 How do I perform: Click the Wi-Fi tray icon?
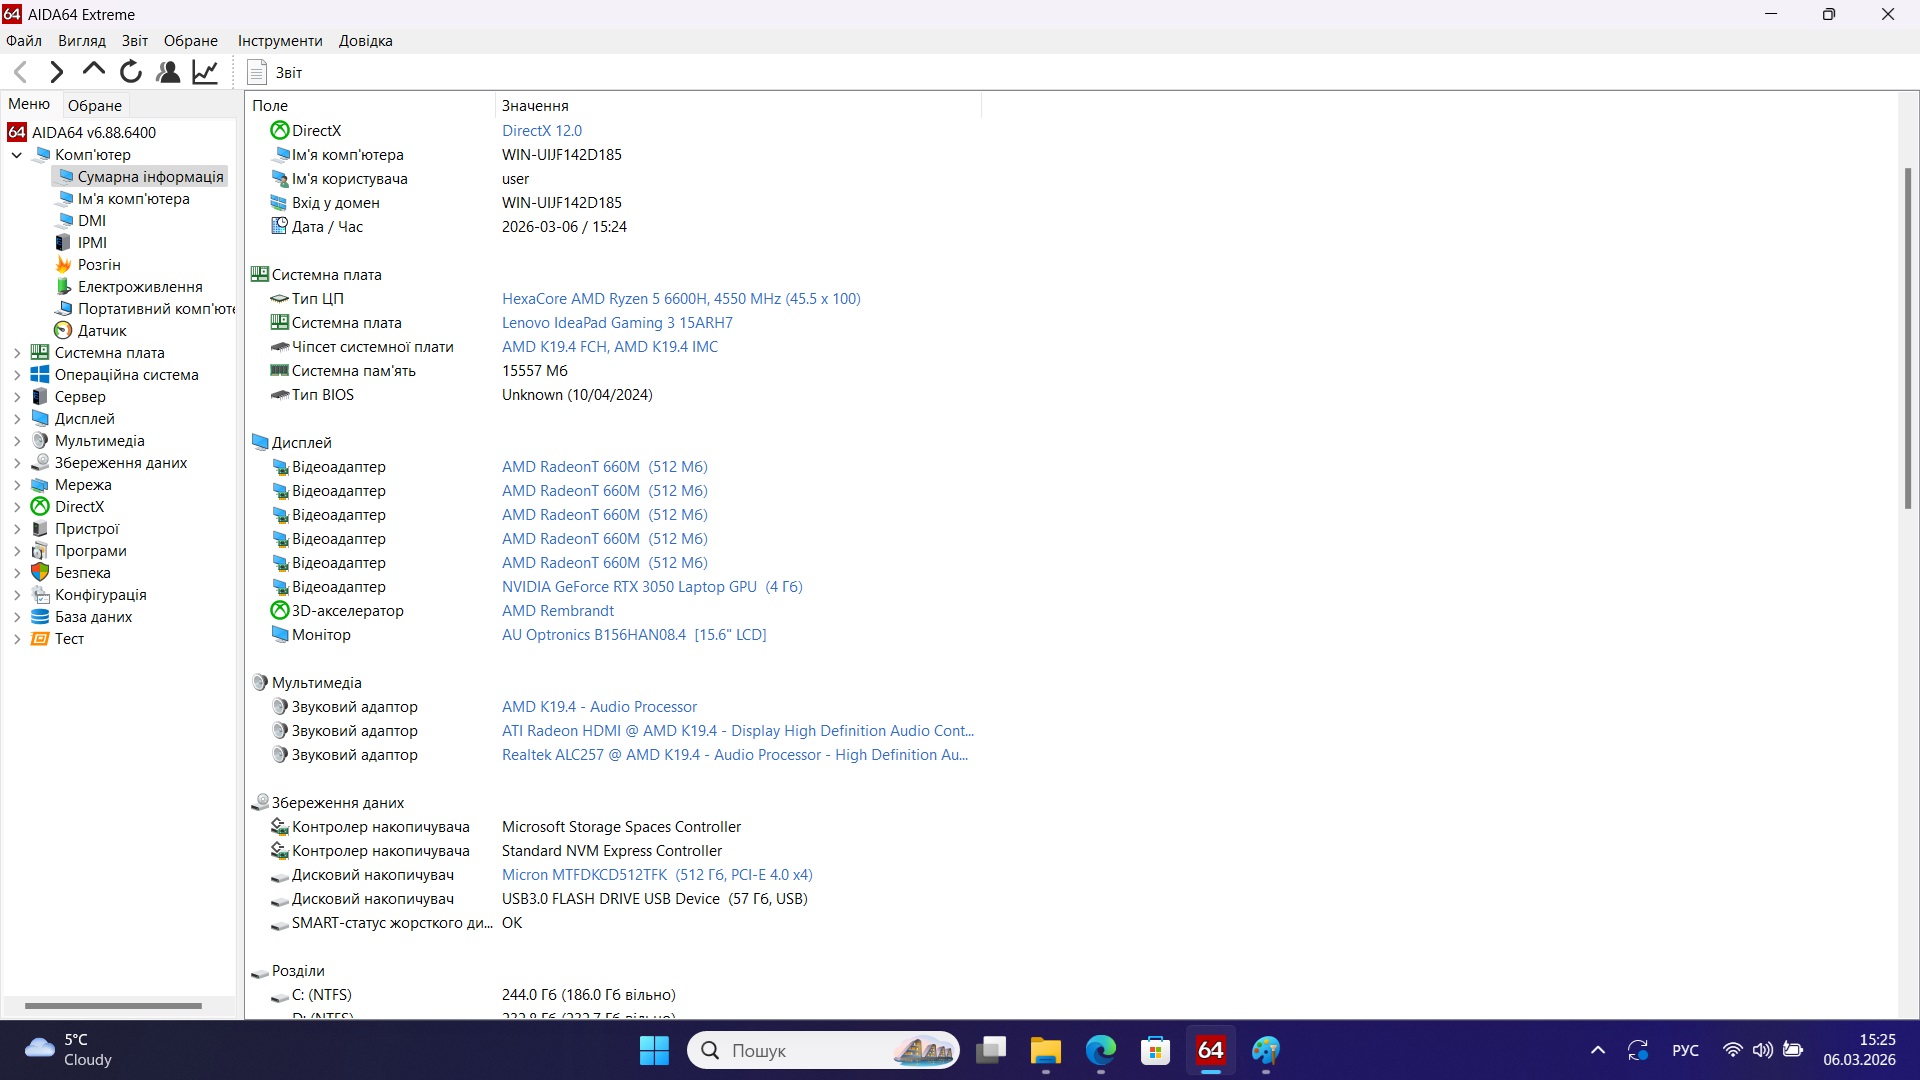(1731, 1050)
